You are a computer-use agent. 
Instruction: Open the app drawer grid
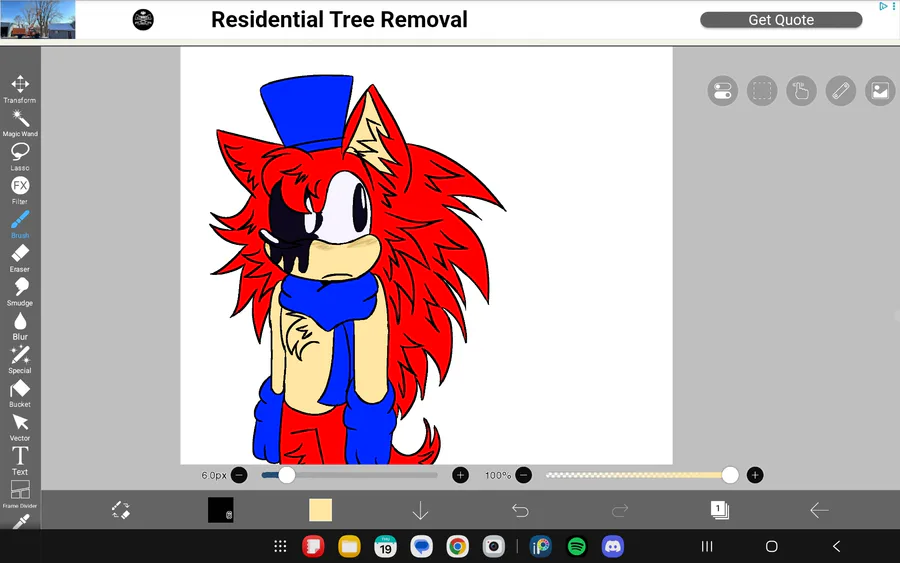pyautogui.click(x=280, y=546)
